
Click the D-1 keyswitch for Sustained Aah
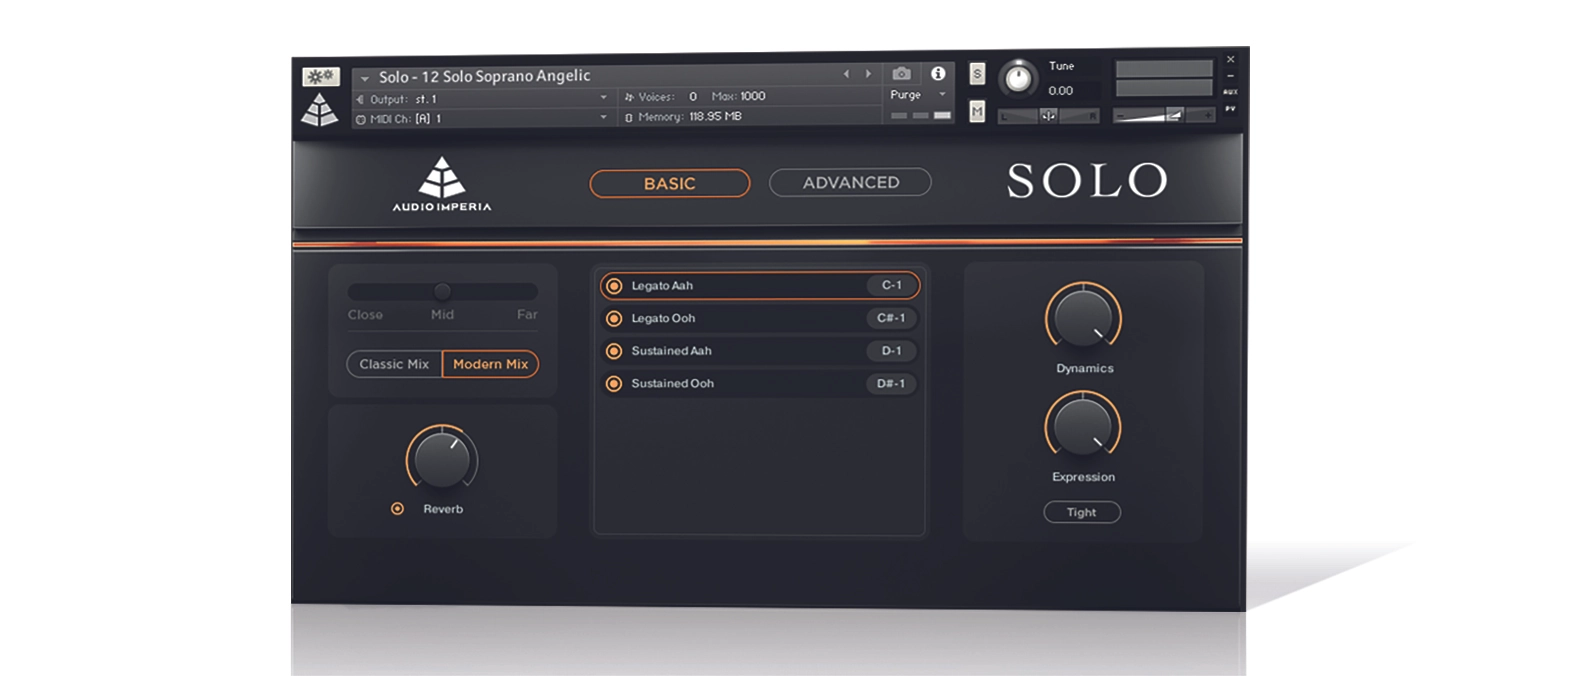tap(891, 351)
